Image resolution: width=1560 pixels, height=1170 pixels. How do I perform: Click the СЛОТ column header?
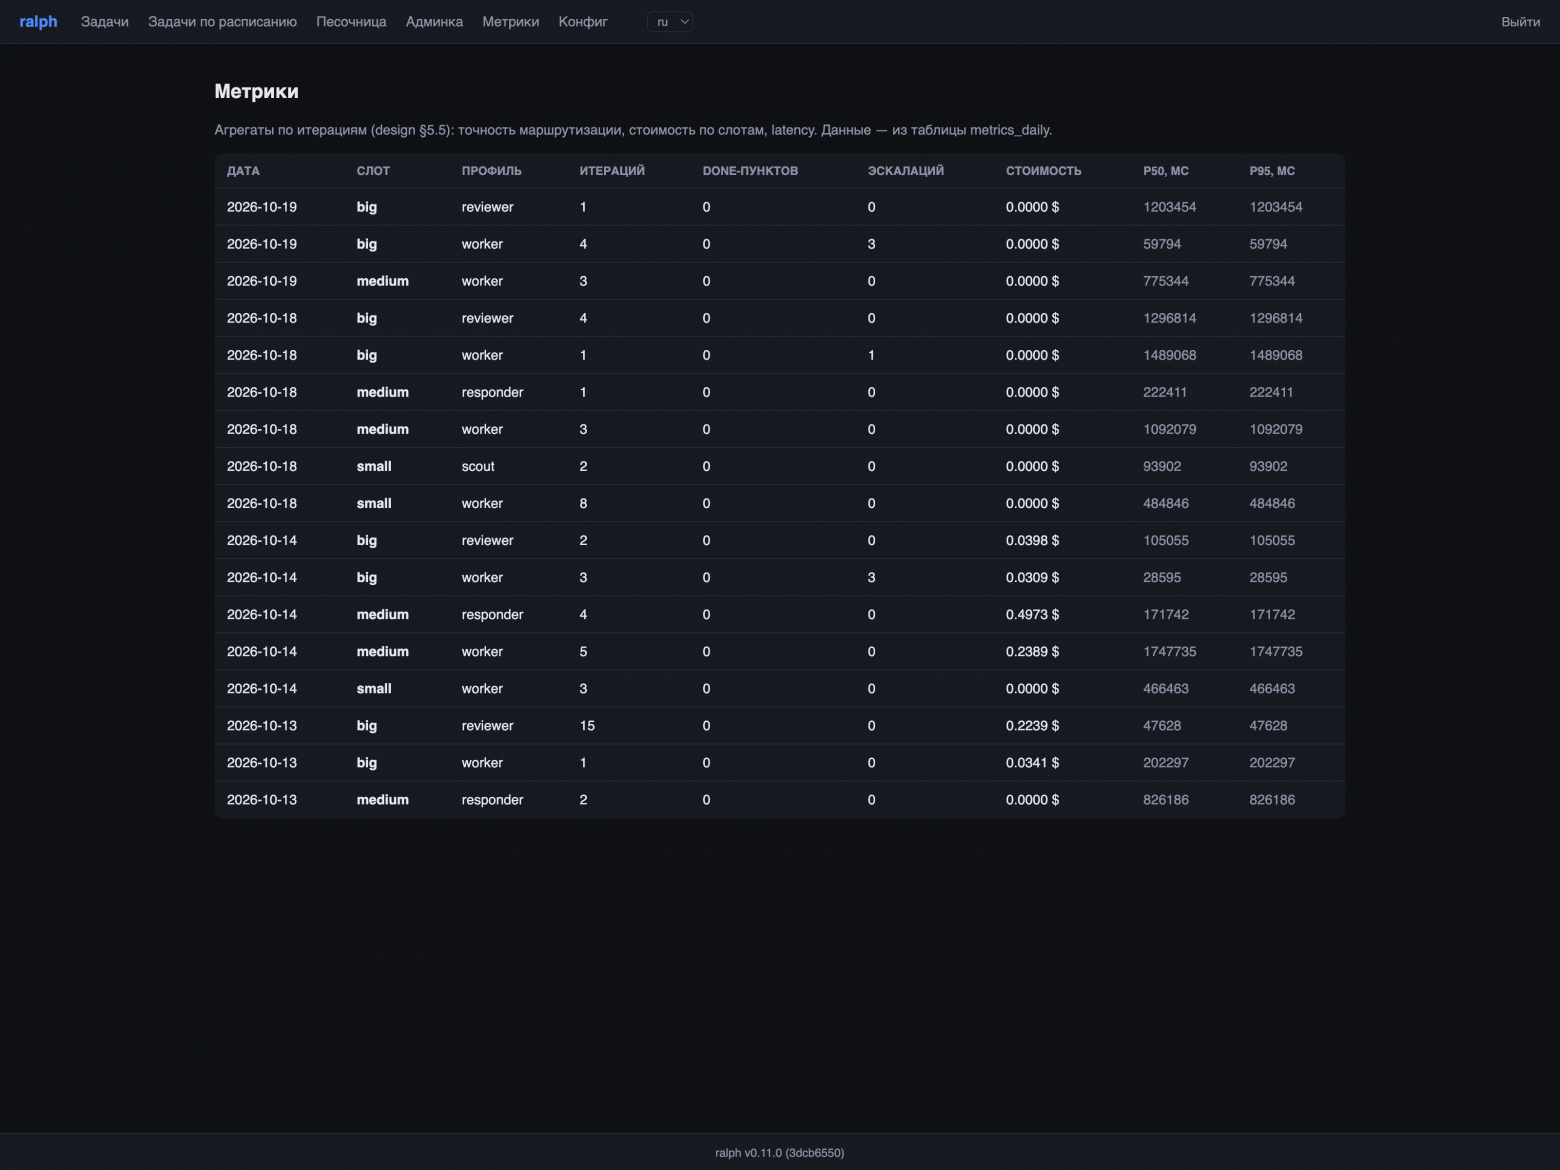(373, 171)
